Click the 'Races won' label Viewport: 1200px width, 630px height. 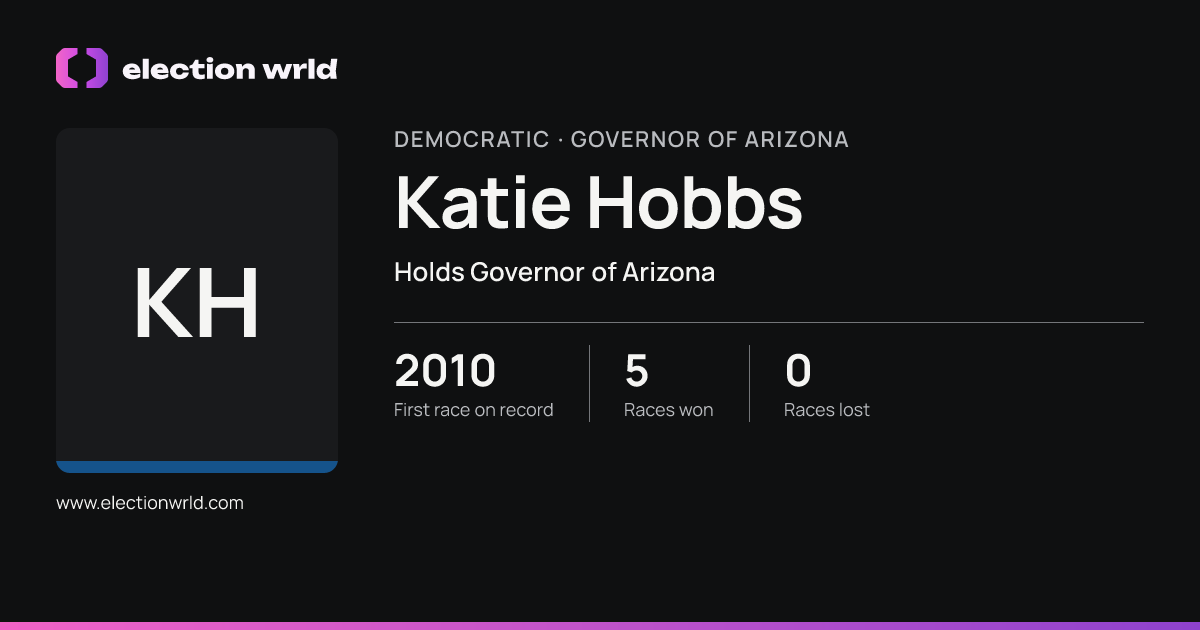669,410
